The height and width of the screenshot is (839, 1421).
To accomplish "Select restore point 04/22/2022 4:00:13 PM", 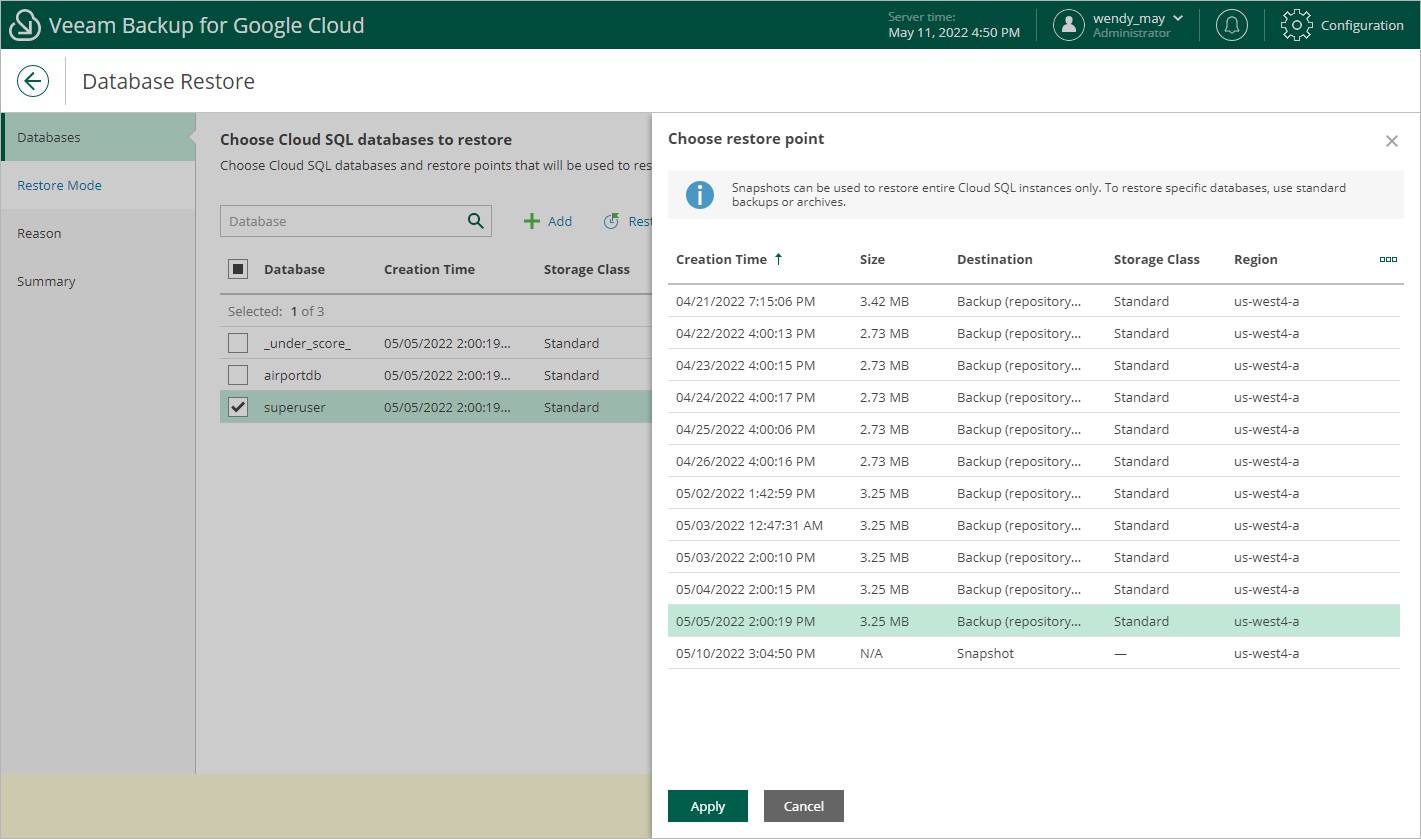I will tap(1034, 333).
